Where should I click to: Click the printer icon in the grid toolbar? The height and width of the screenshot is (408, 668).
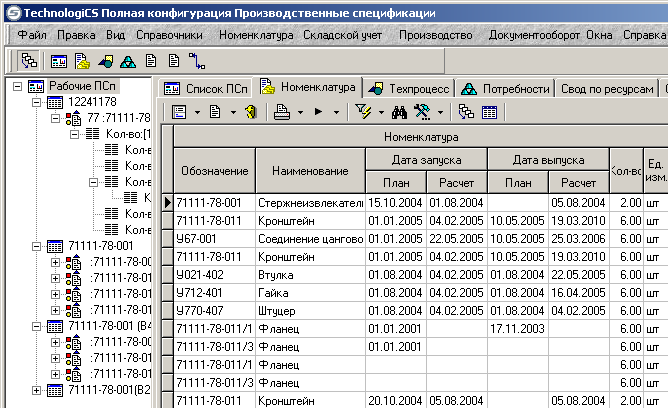click(x=283, y=113)
